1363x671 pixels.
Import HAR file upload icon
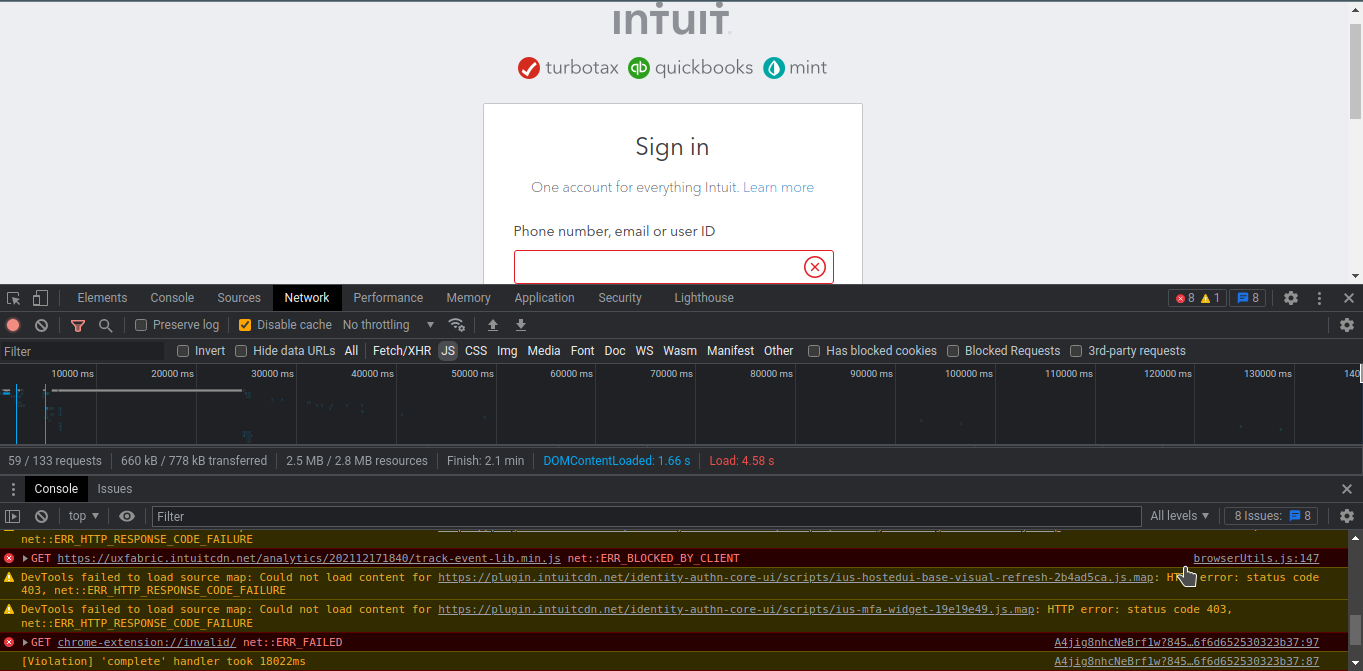click(493, 325)
